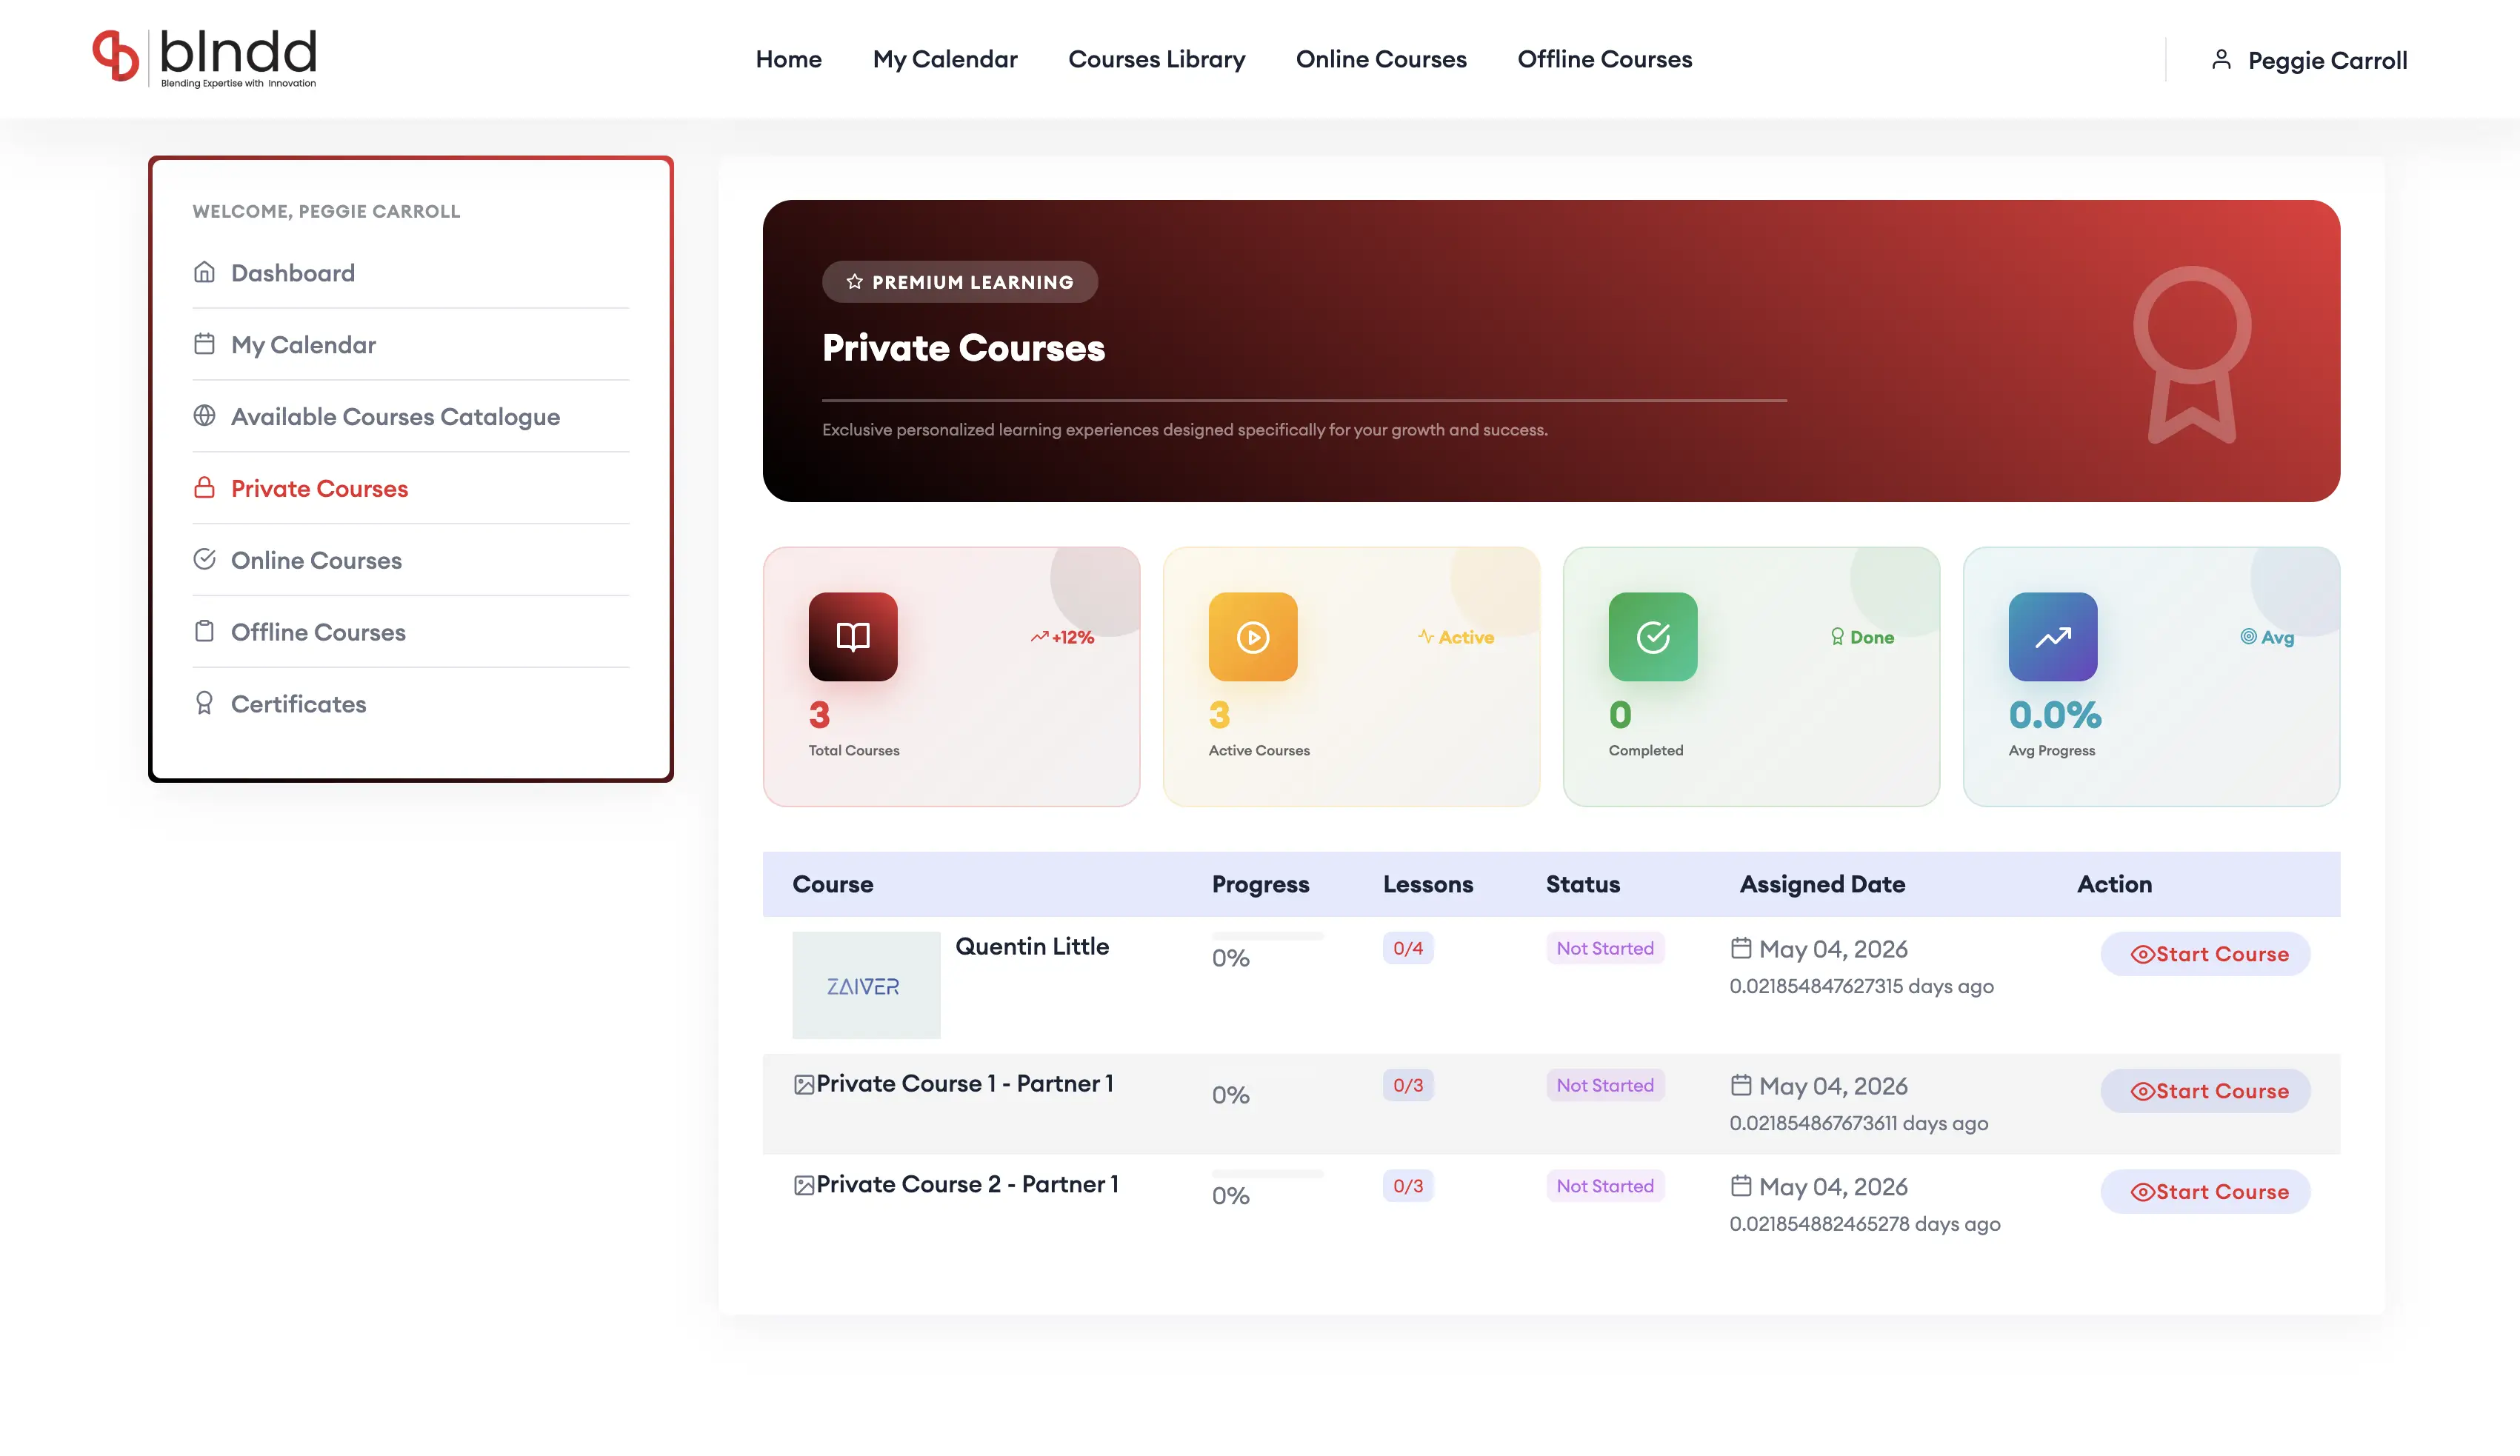Click the Quentin Little course name
This screenshot has height=1456, width=2520.
1032,946
